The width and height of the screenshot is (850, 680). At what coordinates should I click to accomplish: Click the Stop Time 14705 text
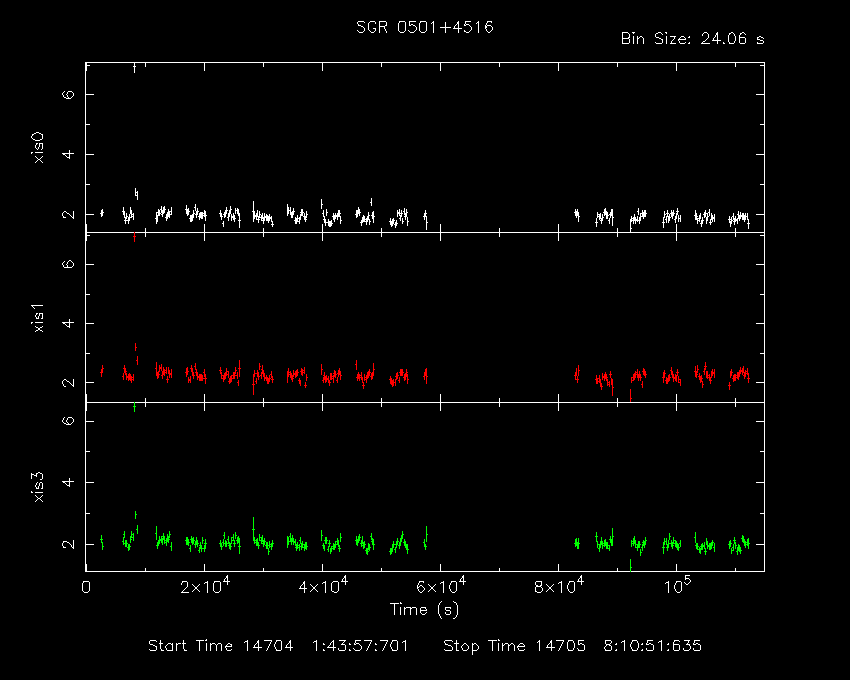514,646
